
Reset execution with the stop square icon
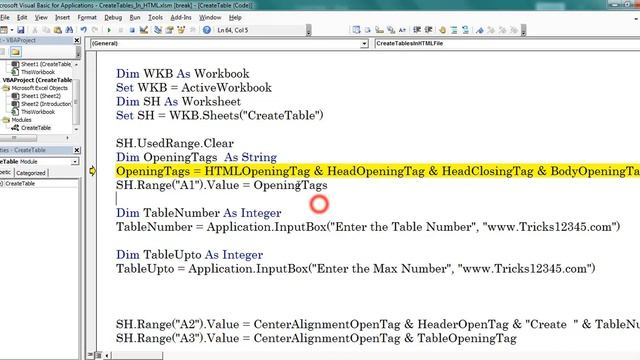point(132,30)
